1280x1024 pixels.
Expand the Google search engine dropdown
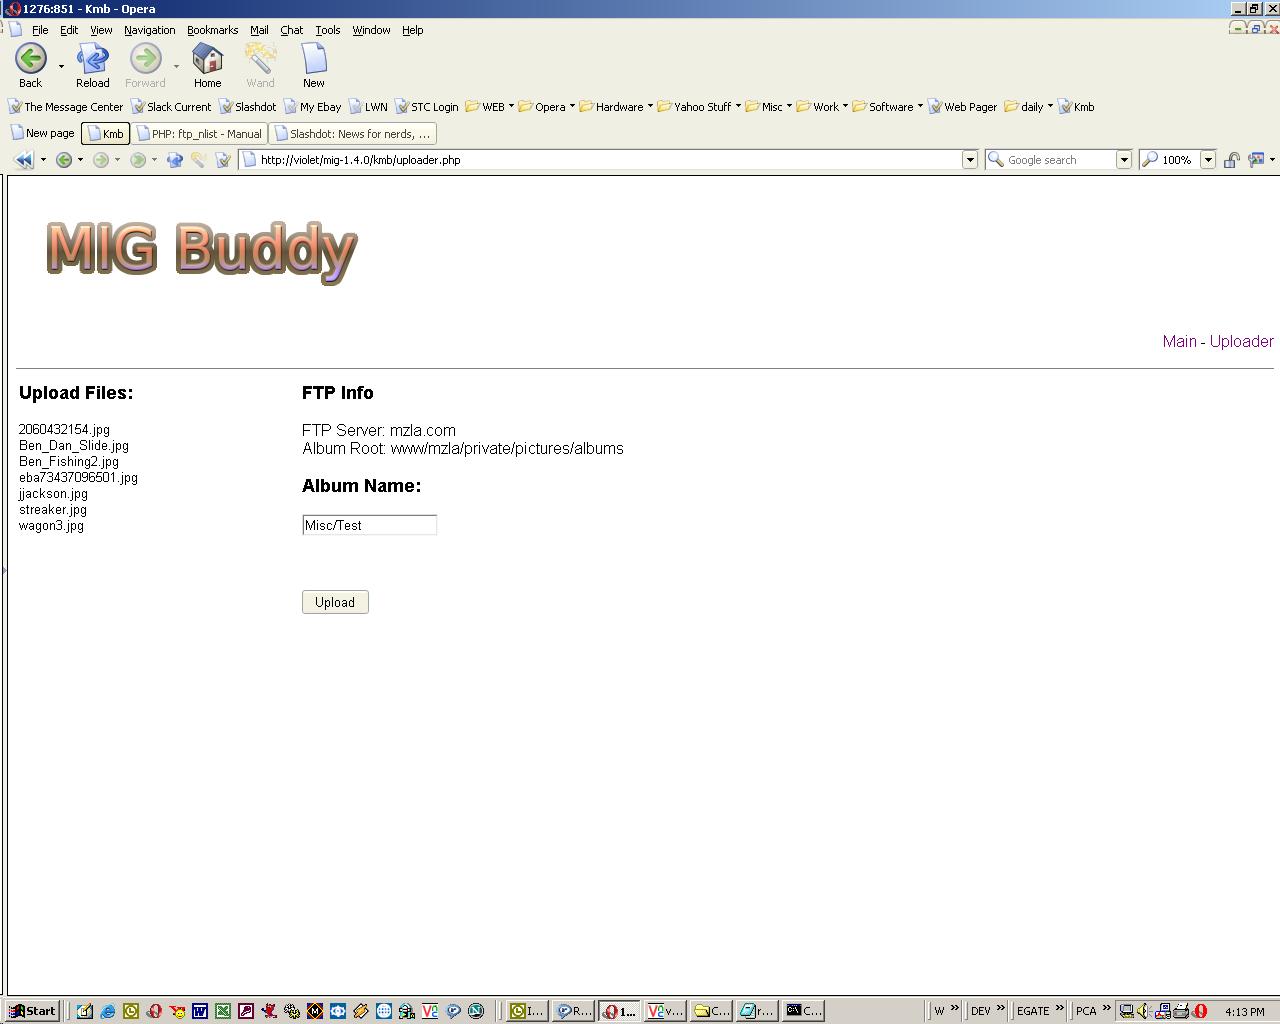(x=1123, y=160)
